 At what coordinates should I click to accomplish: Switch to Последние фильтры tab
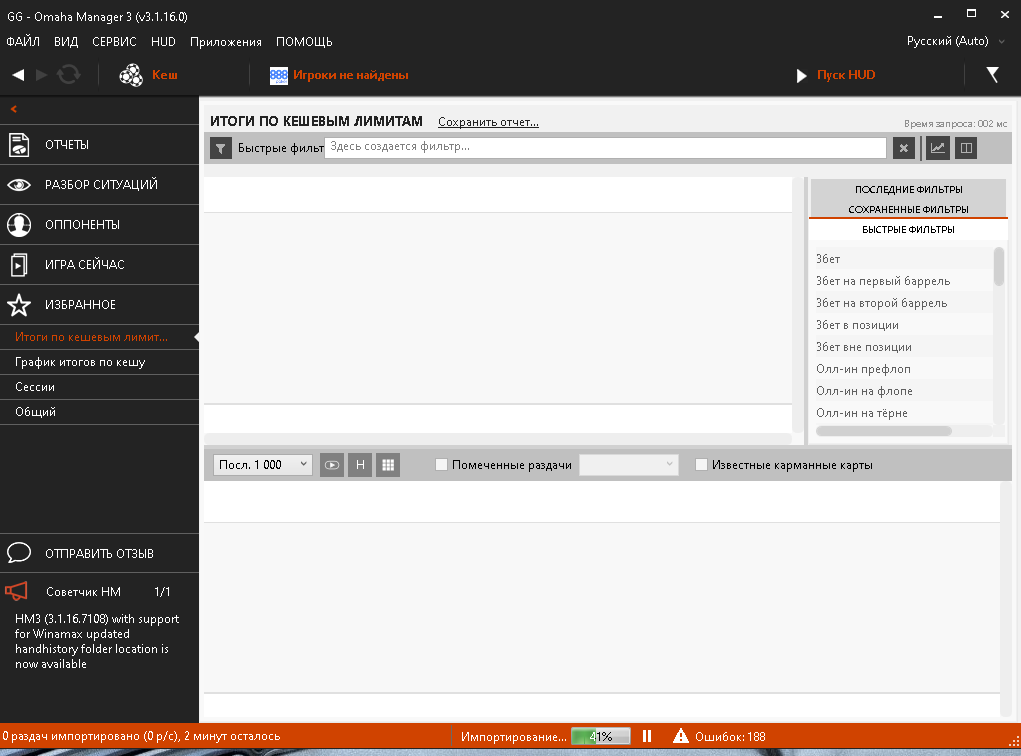click(x=908, y=189)
